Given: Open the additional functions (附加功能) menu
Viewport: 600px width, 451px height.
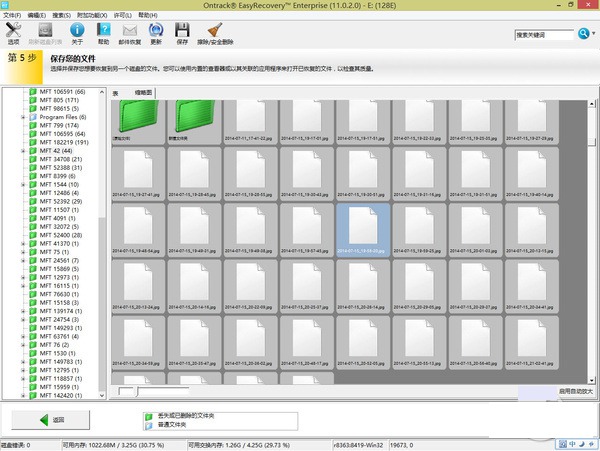Looking at the screenshot, I should 92,15.
